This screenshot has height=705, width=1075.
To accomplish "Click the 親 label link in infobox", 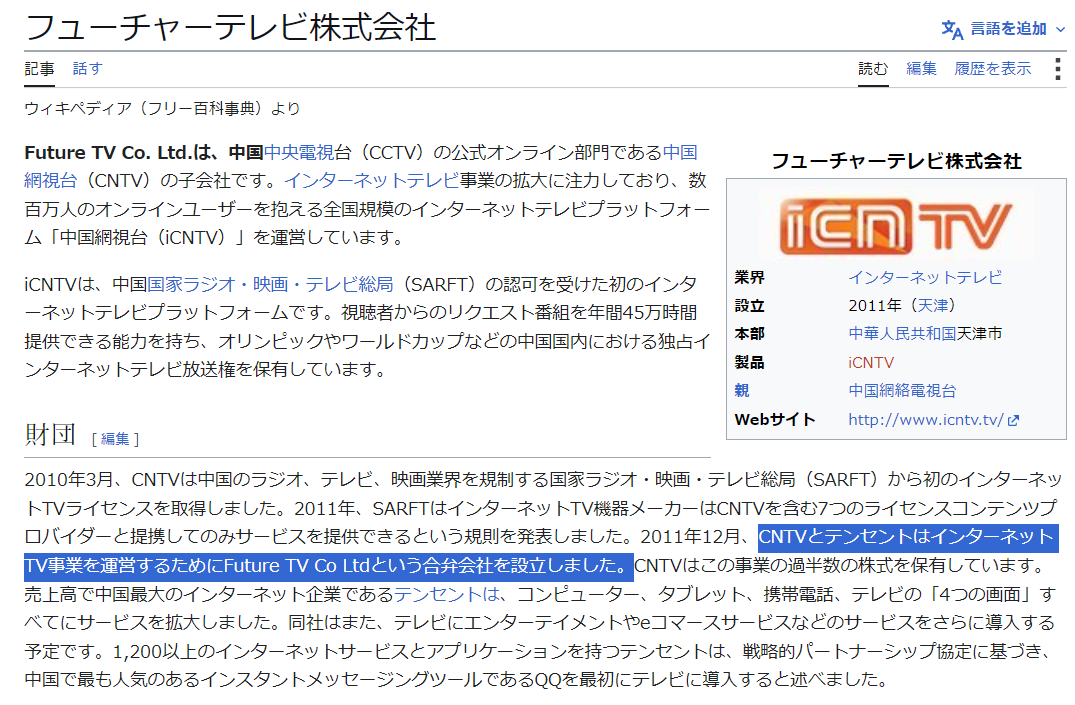I will [x=742, y=390].
